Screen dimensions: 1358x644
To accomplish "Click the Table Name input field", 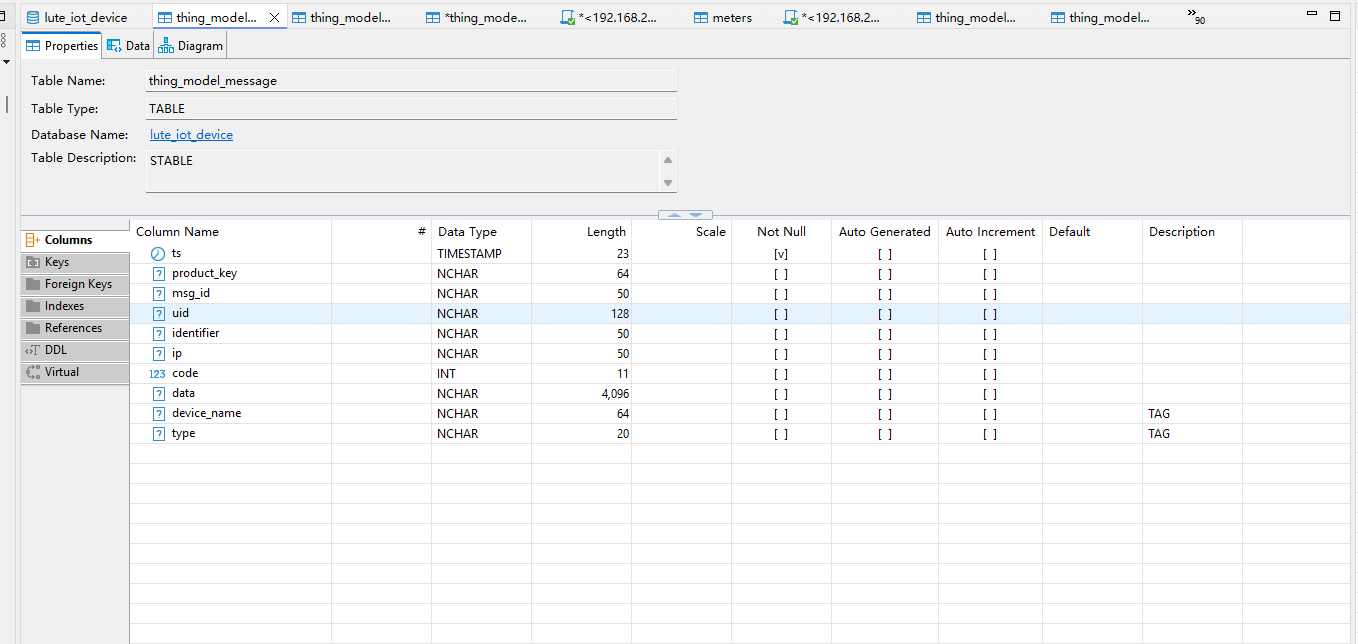I will [410, 81].
